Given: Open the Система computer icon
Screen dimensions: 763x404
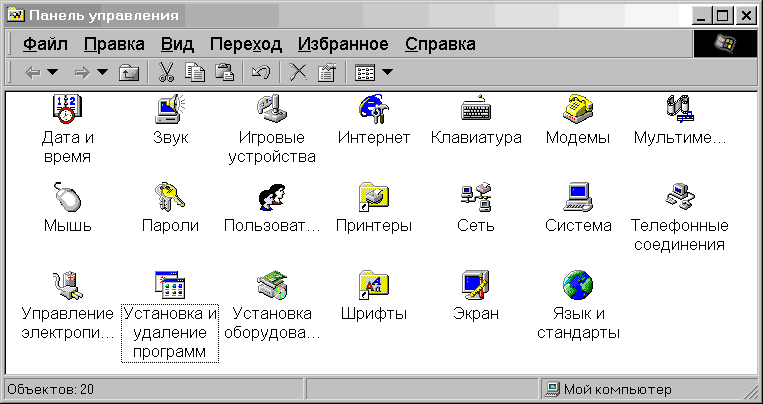Looking at the screenshot, I should (578, 197).
